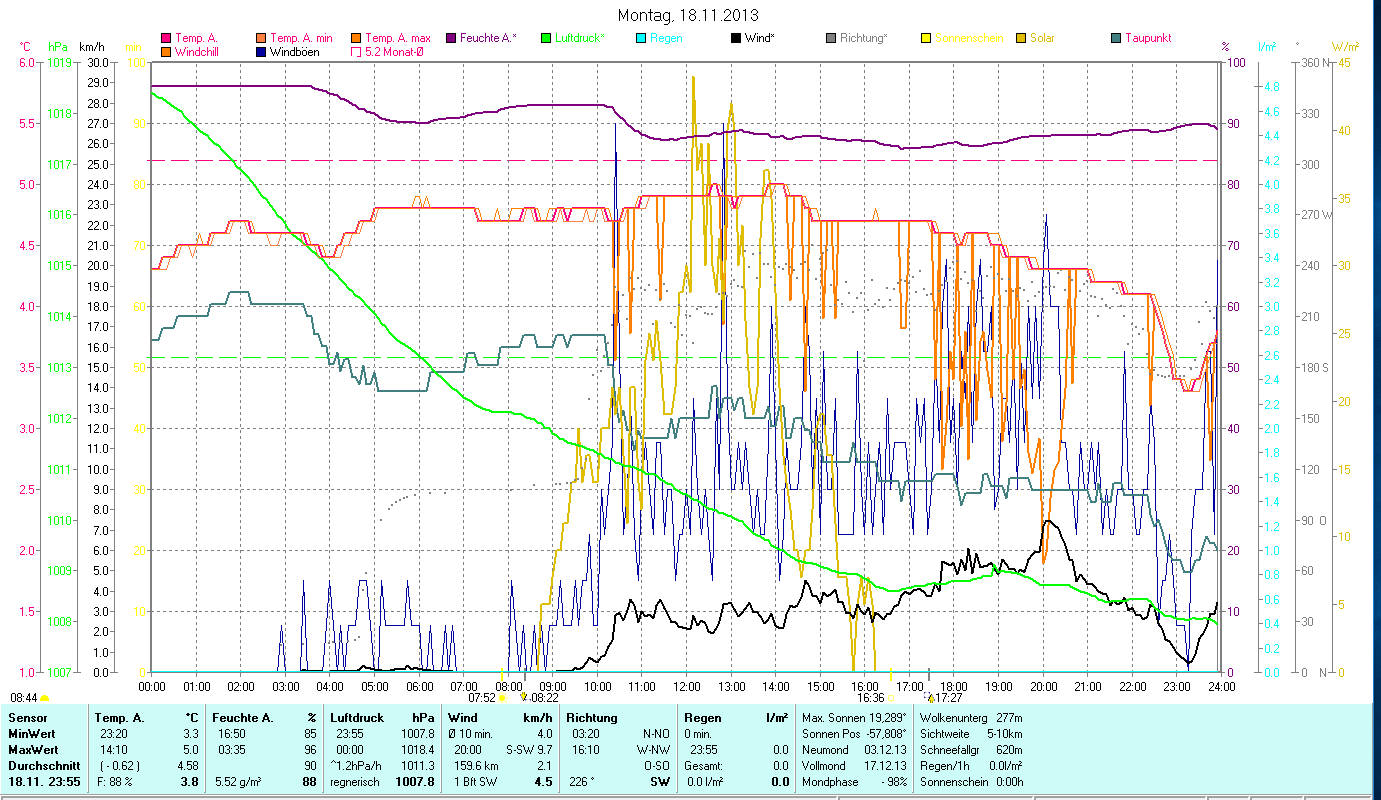Click the black Wind* legend square
The height and width of the screenshot is (800, 1381).
735,38
